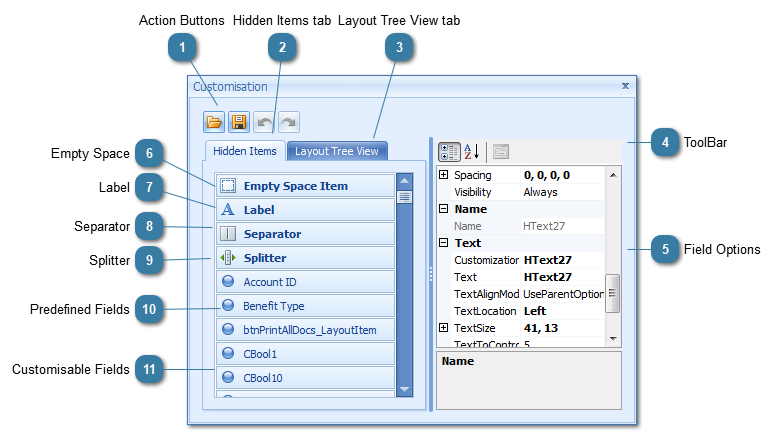
Task: Select the Label entry text in list
Action: pos(259,210)
